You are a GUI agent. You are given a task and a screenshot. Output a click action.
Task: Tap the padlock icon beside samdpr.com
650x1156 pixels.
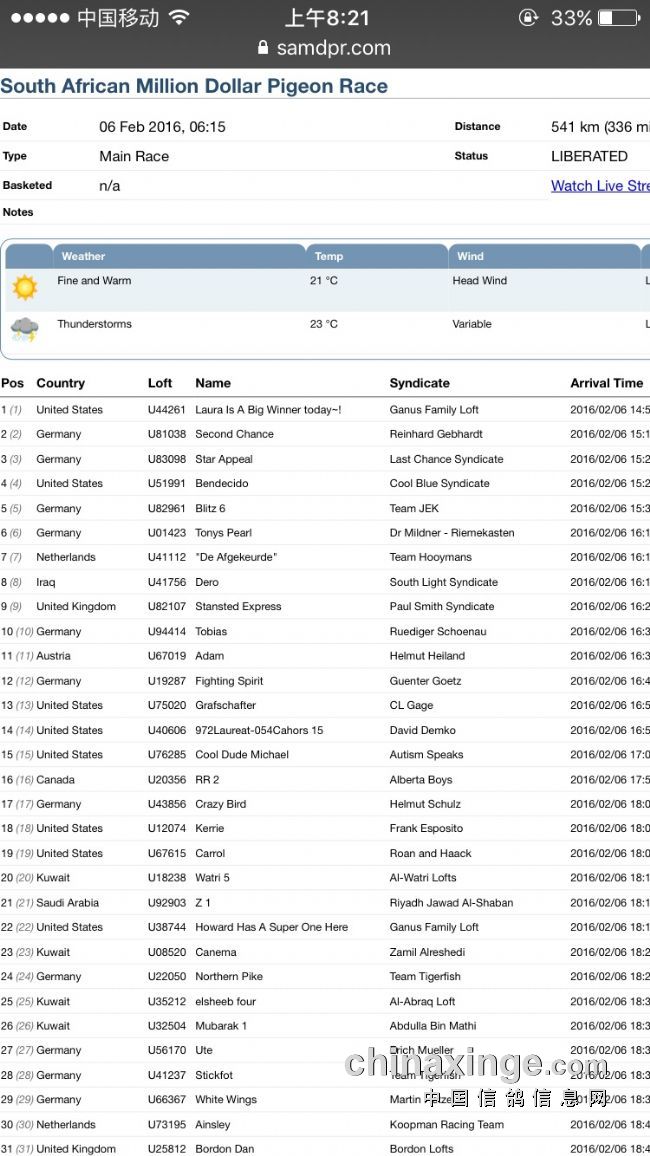tap(263, 47)
